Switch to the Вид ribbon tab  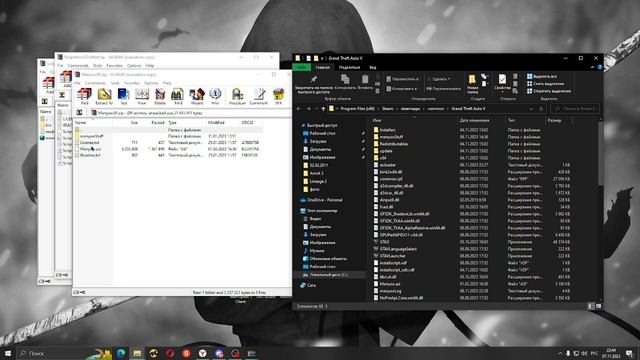(373, 67)
